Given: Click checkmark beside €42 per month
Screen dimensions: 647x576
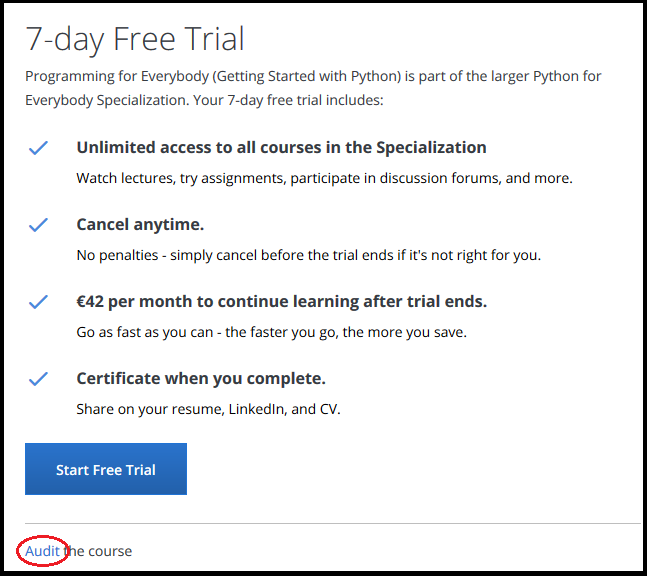Looking at the screenshot, I should [38, 302].
